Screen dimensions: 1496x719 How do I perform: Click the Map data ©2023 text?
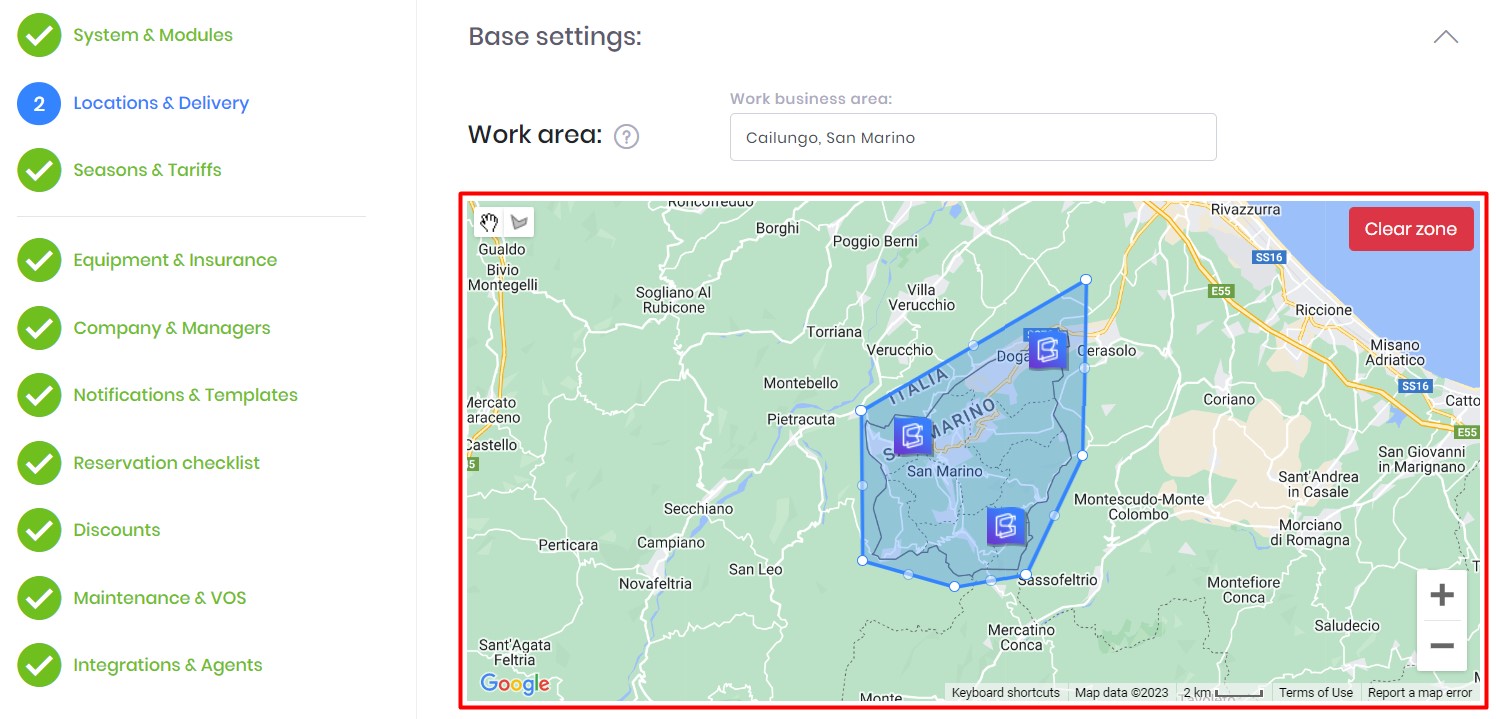(1121, 692)
